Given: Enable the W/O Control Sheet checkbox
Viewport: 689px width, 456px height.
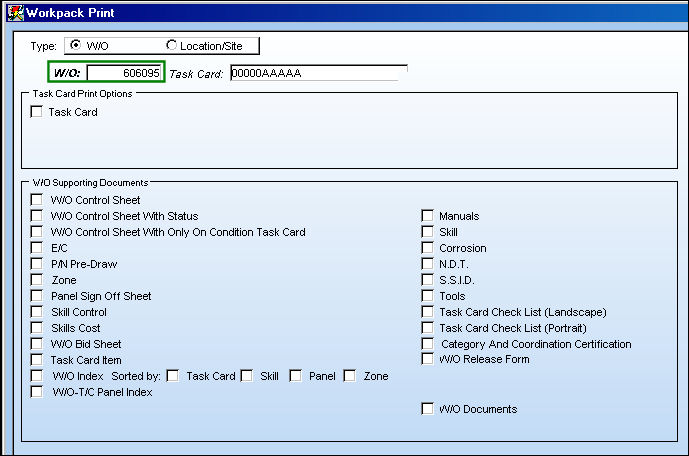Looking at the screenshot, I should click(x=36, y=200).
